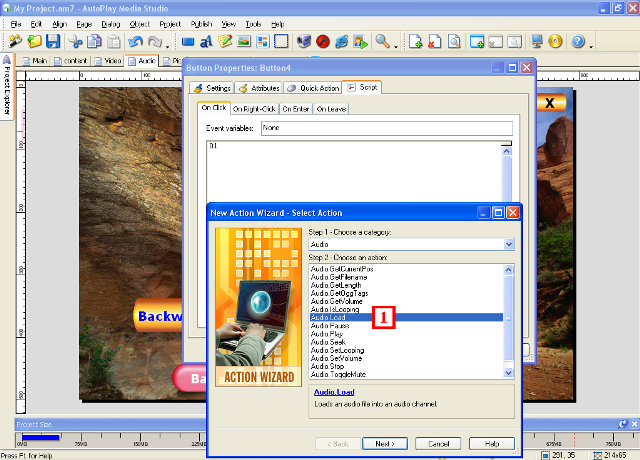Switch to the Quick Action tab

pyautogui.click(x=312, y=88)
